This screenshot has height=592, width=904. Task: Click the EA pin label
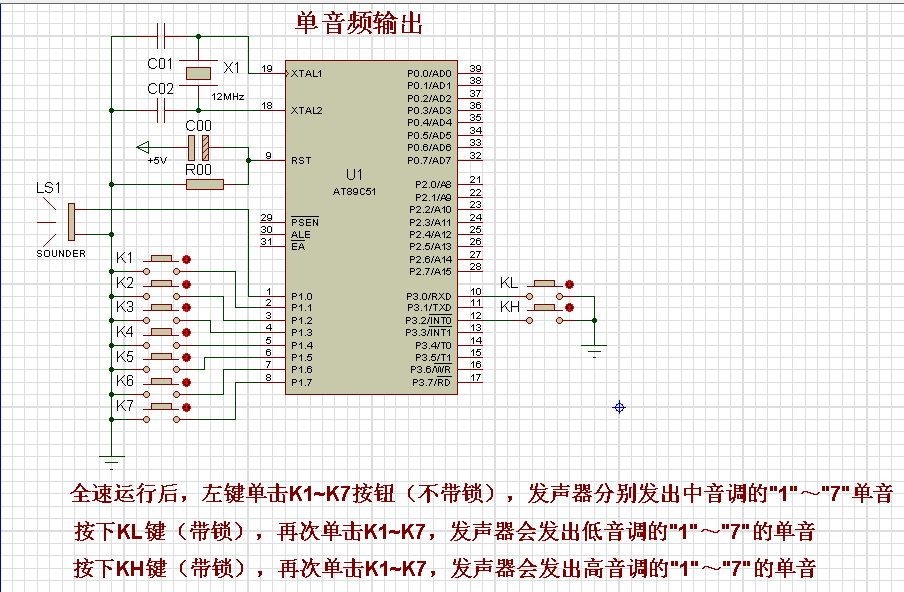[297, 247]
